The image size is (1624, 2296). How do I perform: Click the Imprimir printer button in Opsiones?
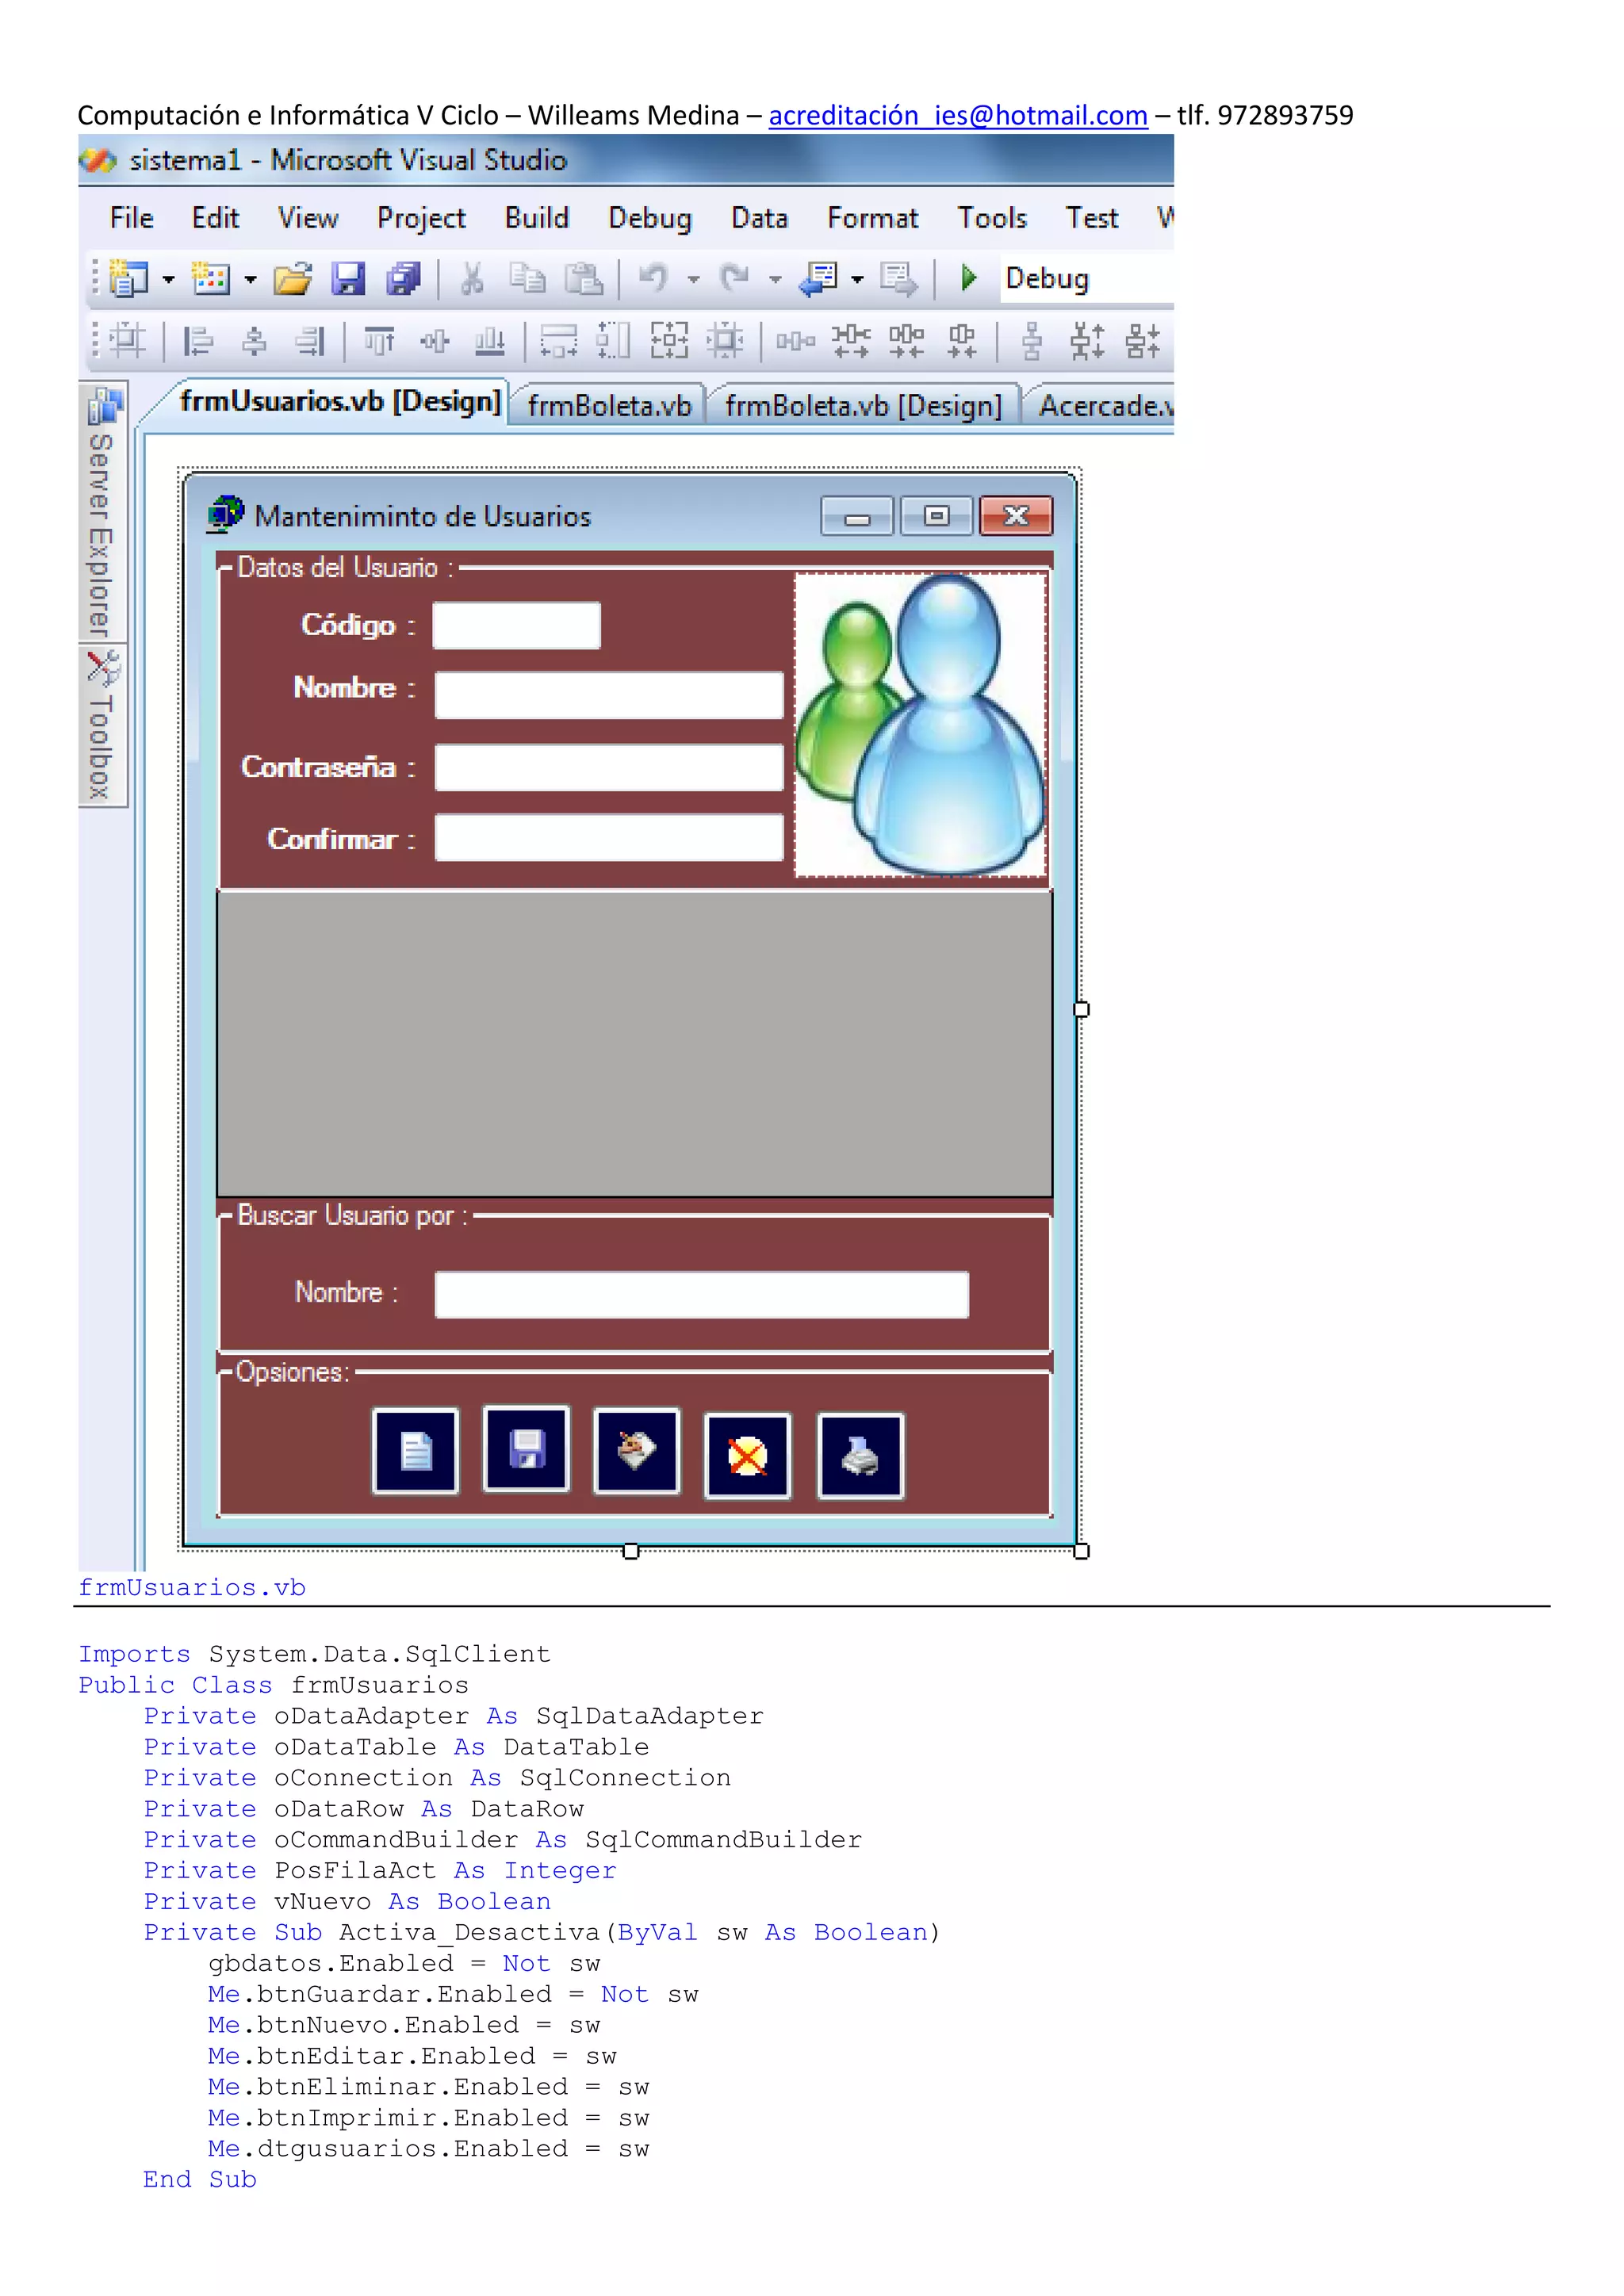click(x=860, y=1456)
